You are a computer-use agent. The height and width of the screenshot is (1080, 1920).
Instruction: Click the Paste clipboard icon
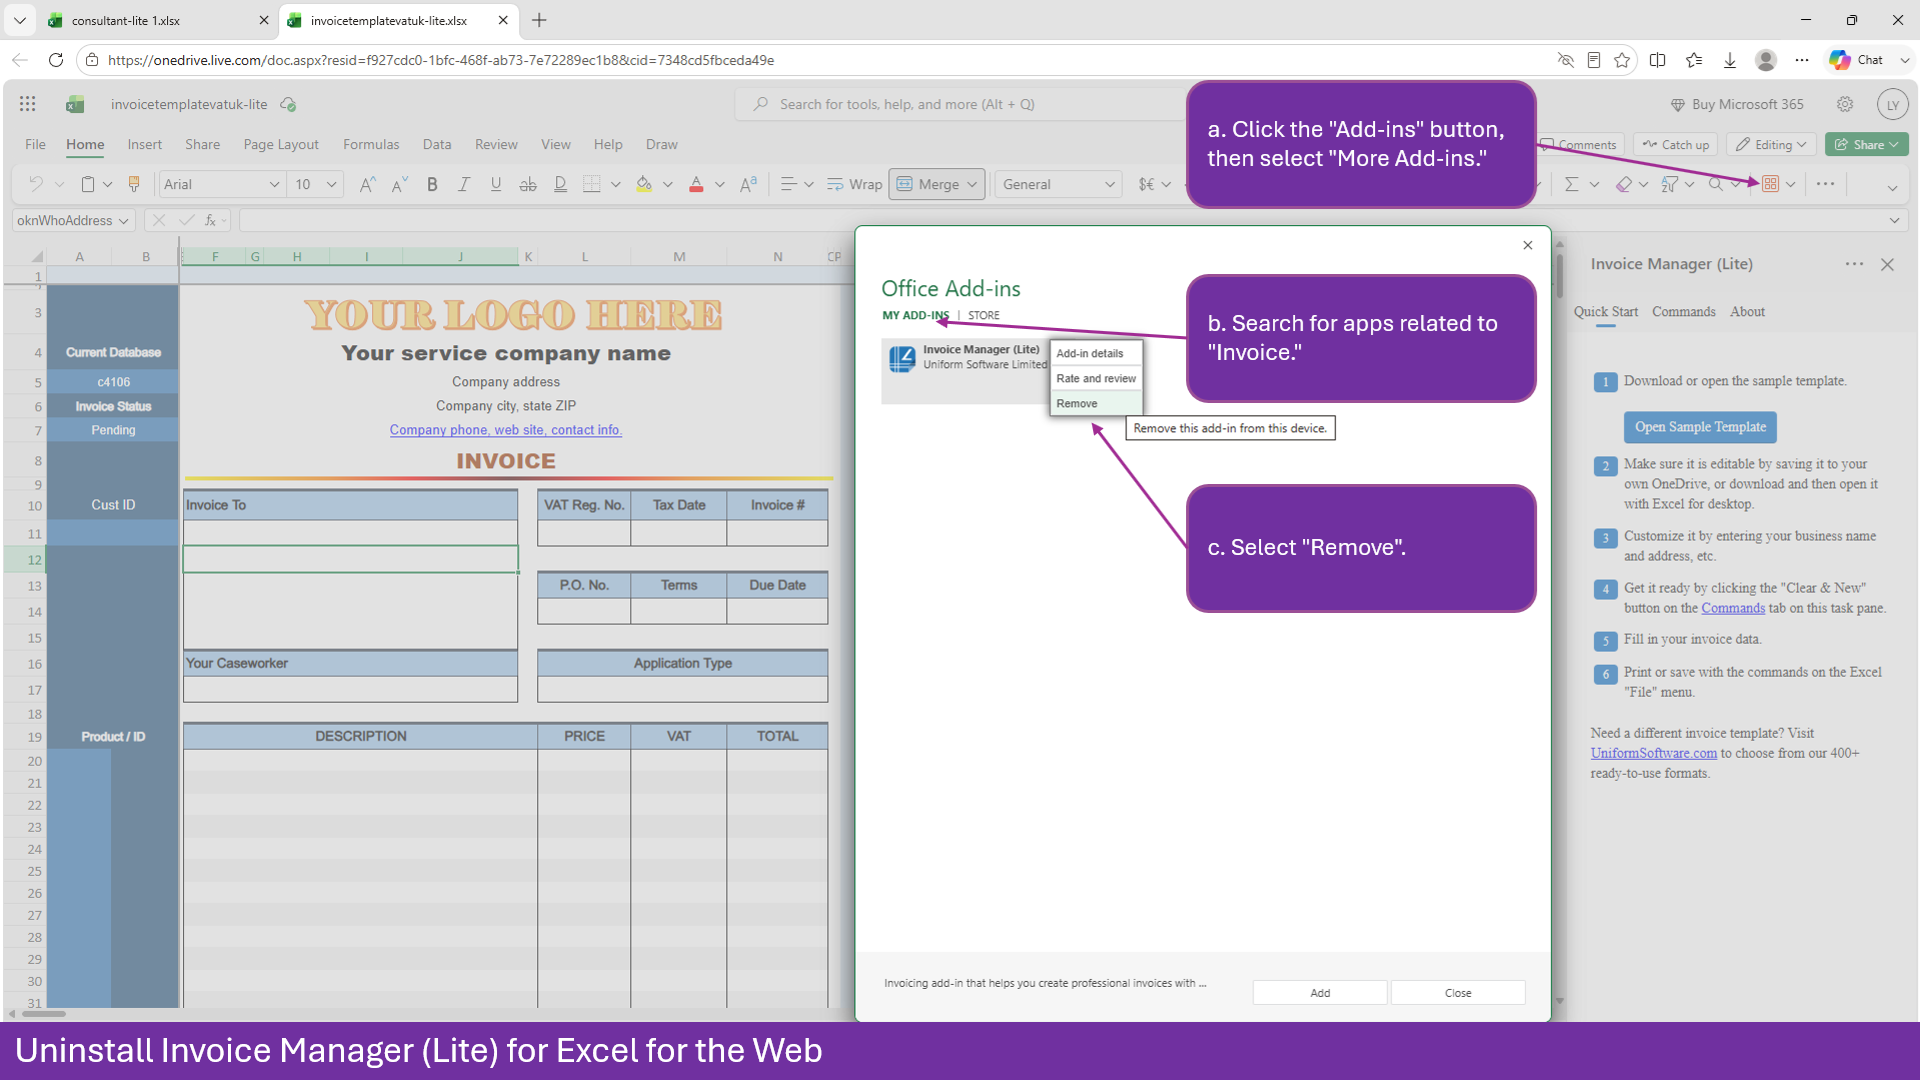tap(88, 184)
